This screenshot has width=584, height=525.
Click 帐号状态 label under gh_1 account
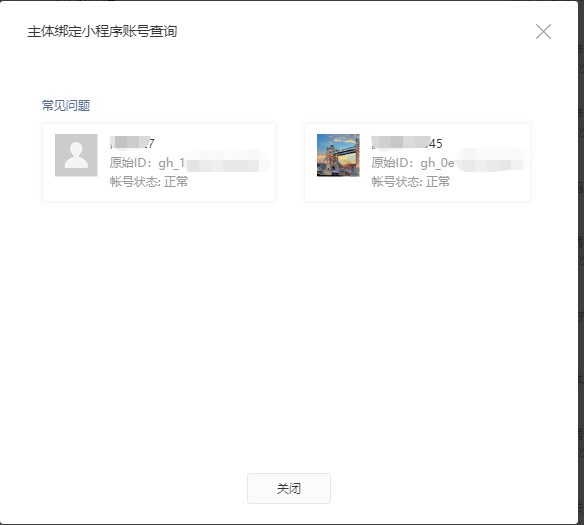pyautogui.click(x=135, y=182)
